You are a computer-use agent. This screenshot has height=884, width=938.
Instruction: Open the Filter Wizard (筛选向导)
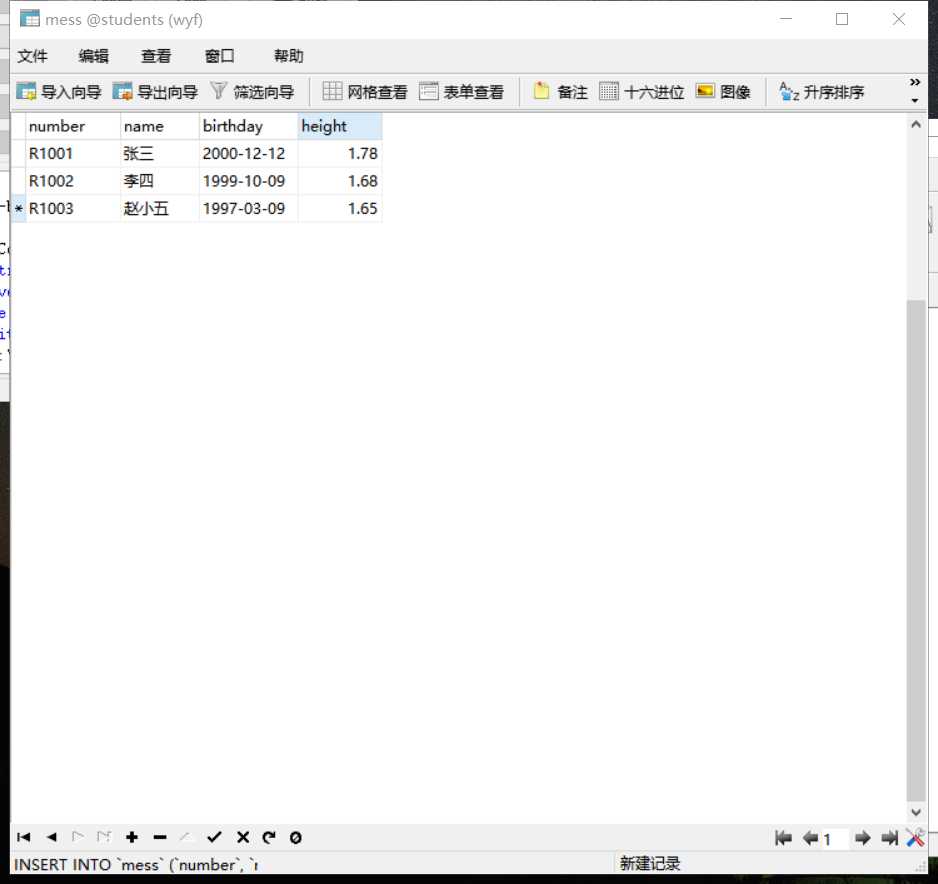(x=252, y=92)
